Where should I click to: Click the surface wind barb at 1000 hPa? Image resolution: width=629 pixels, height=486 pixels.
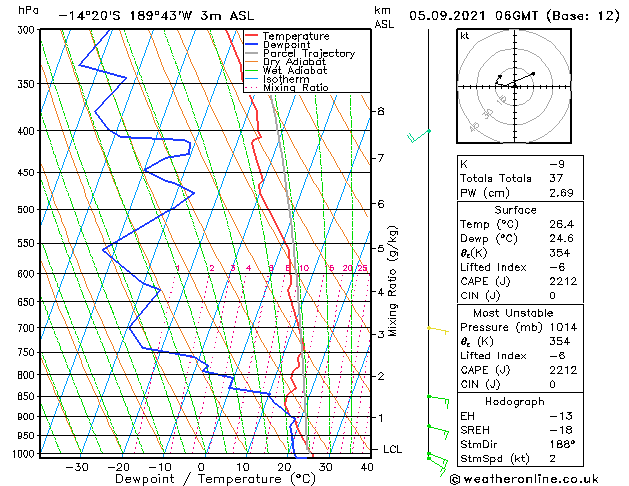tap(438, 464)
